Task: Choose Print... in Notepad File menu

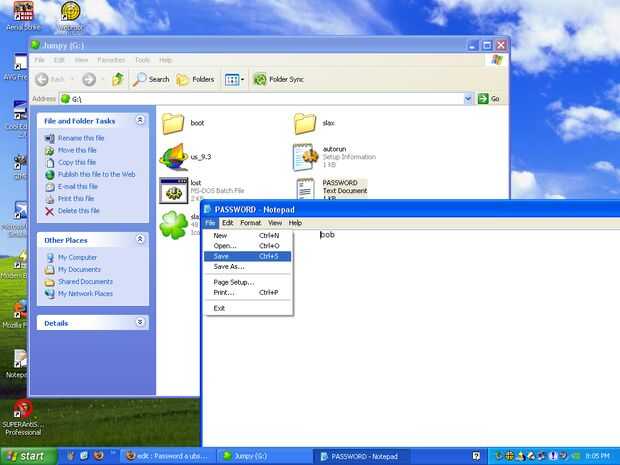Action: click(x=248, y=292)
